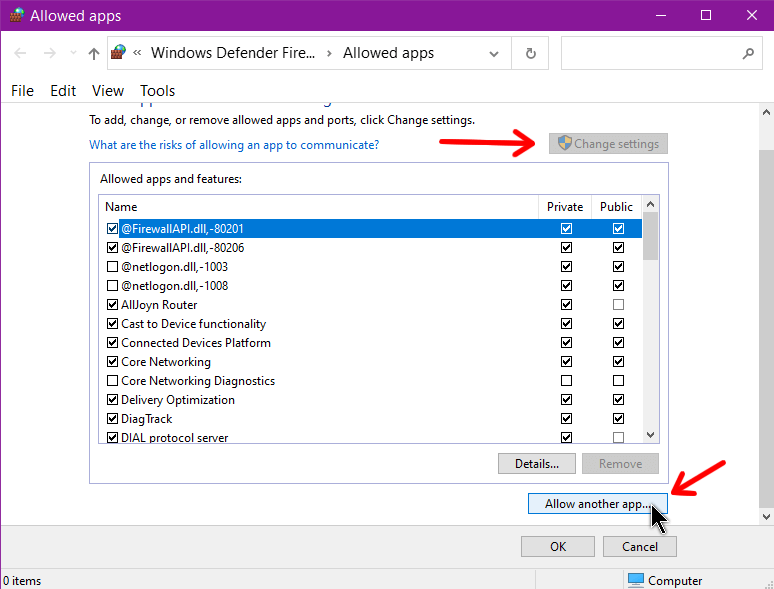The image size is (774, 589).
Task: Open the Tools menu
Action: coord(157,91)
